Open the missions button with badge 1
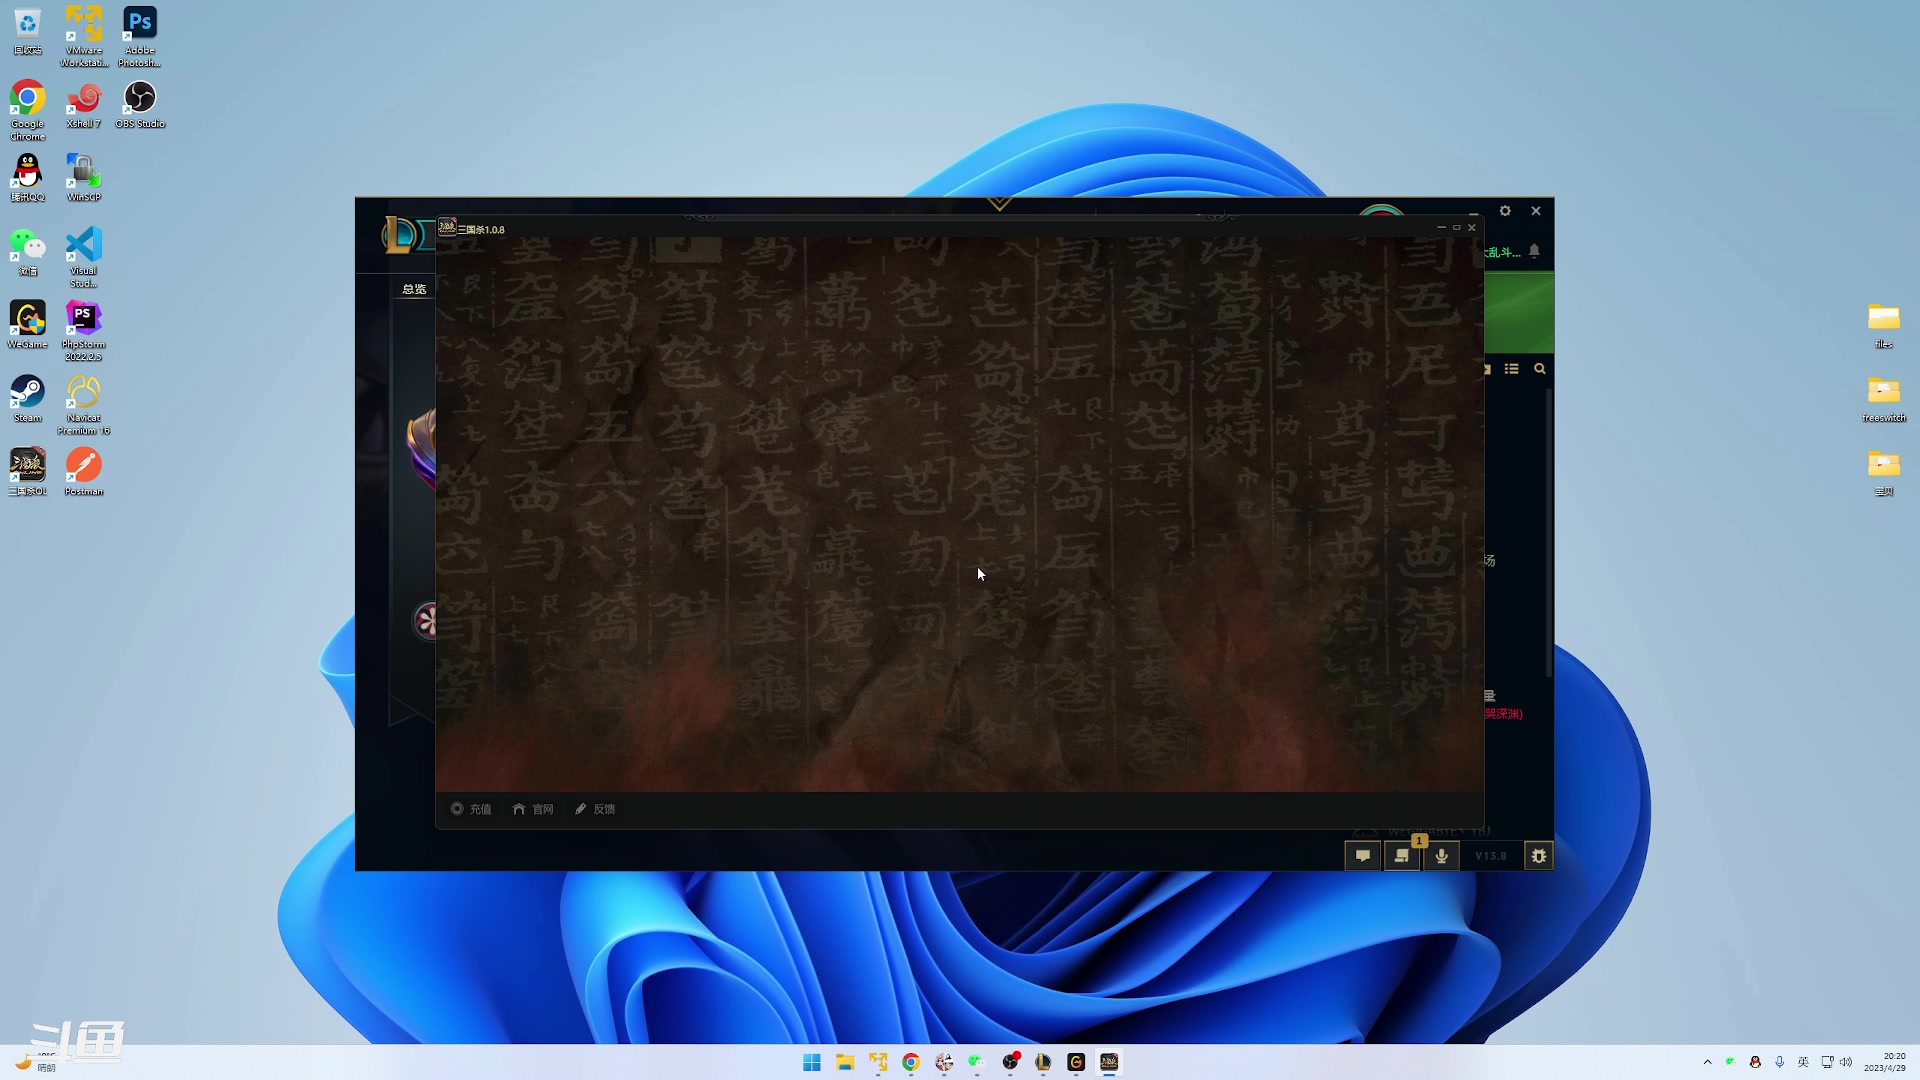 coord(1402,856)
